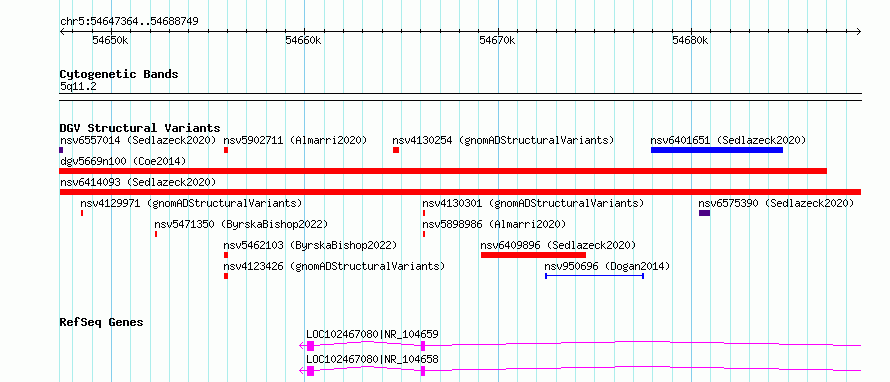Image resolution: width=890 pixels, height=382 pixels.
Task: Click the nsv4129971 variant marker
Action: pyautogui.click(x=82, y=213)
